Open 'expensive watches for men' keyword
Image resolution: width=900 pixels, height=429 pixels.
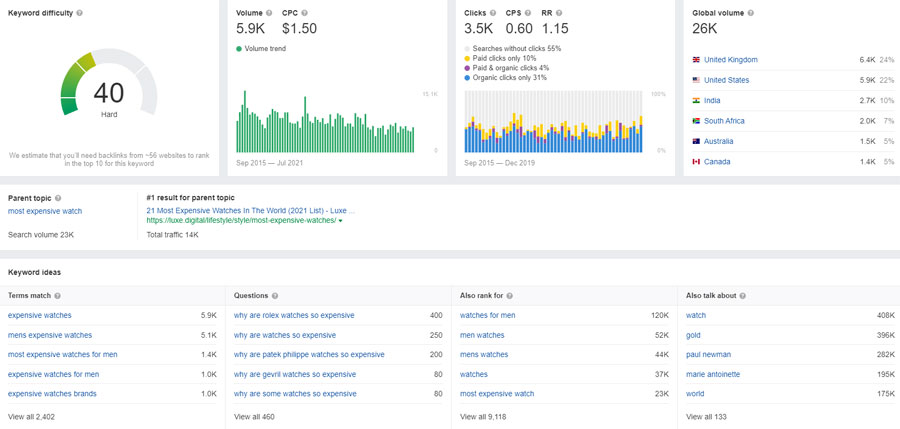tap(53, 374)
